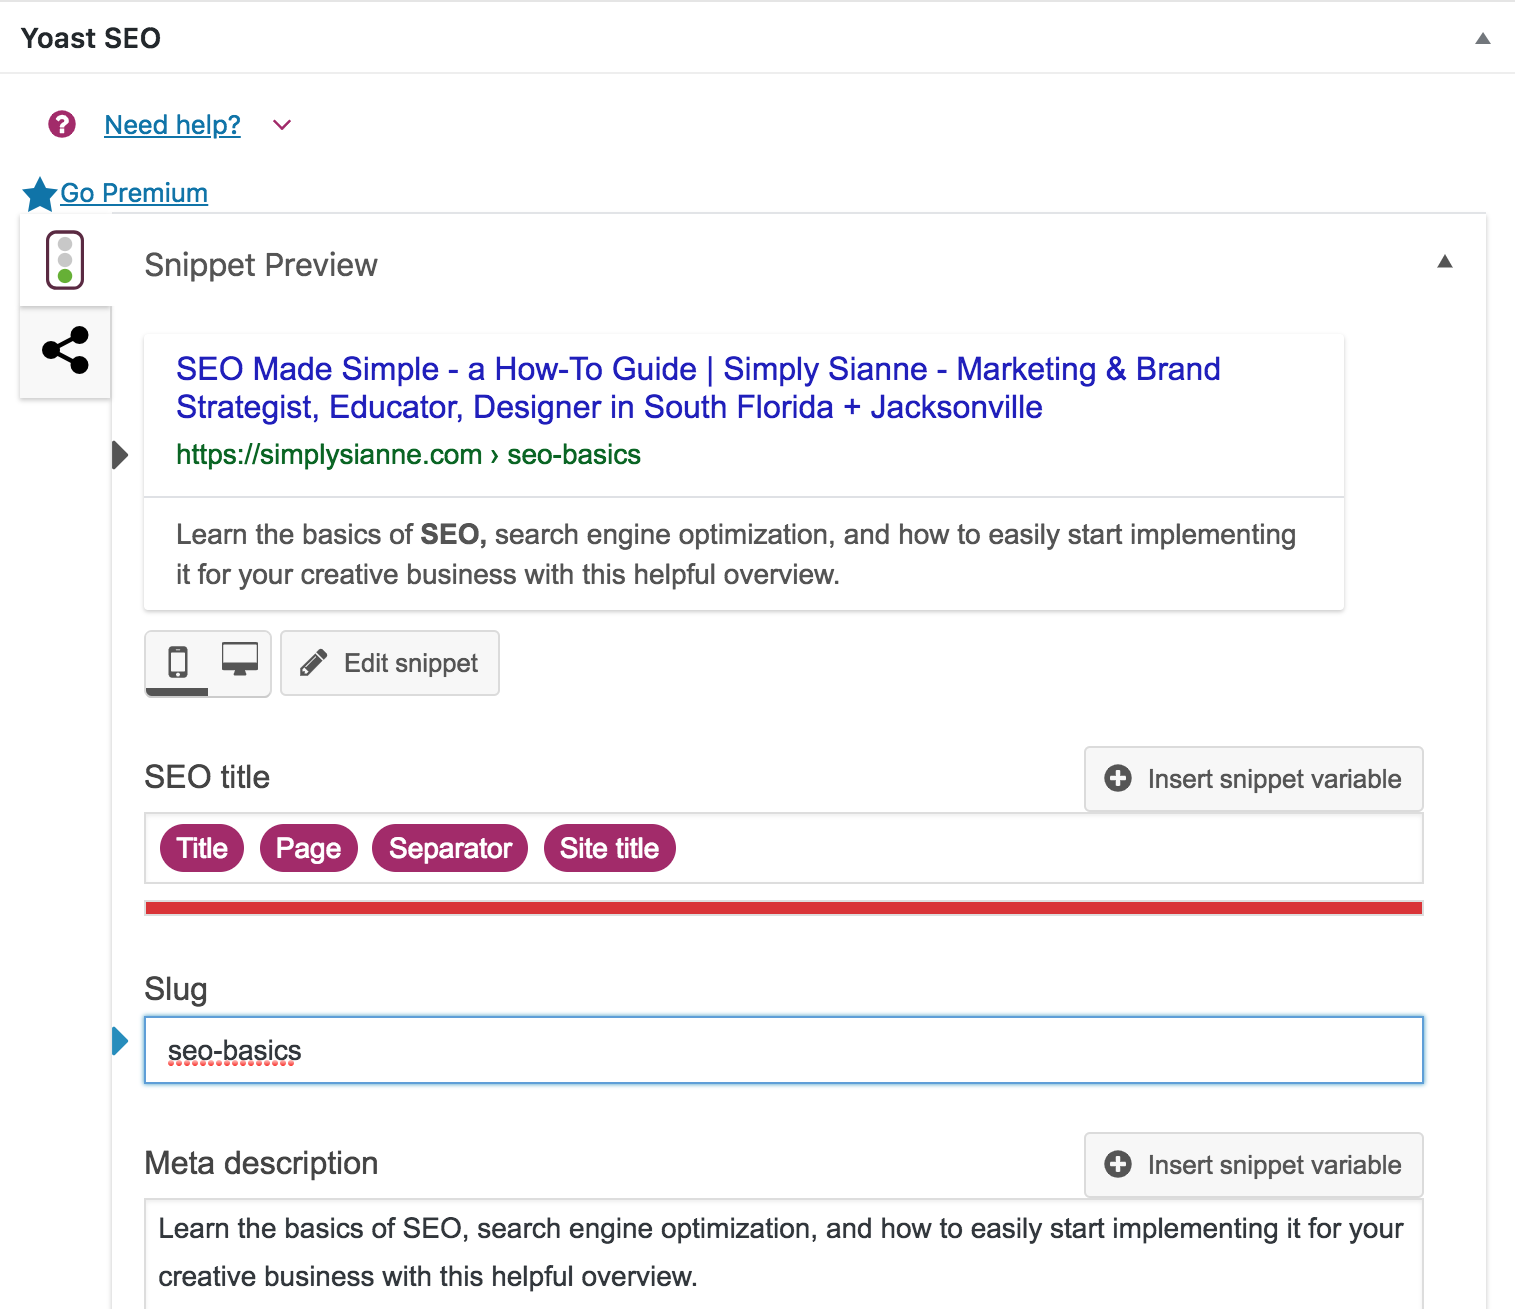This screenshot has width=1515, height=1309.
Task: Select the Page snippet variable pill
Action: [308, 848]
